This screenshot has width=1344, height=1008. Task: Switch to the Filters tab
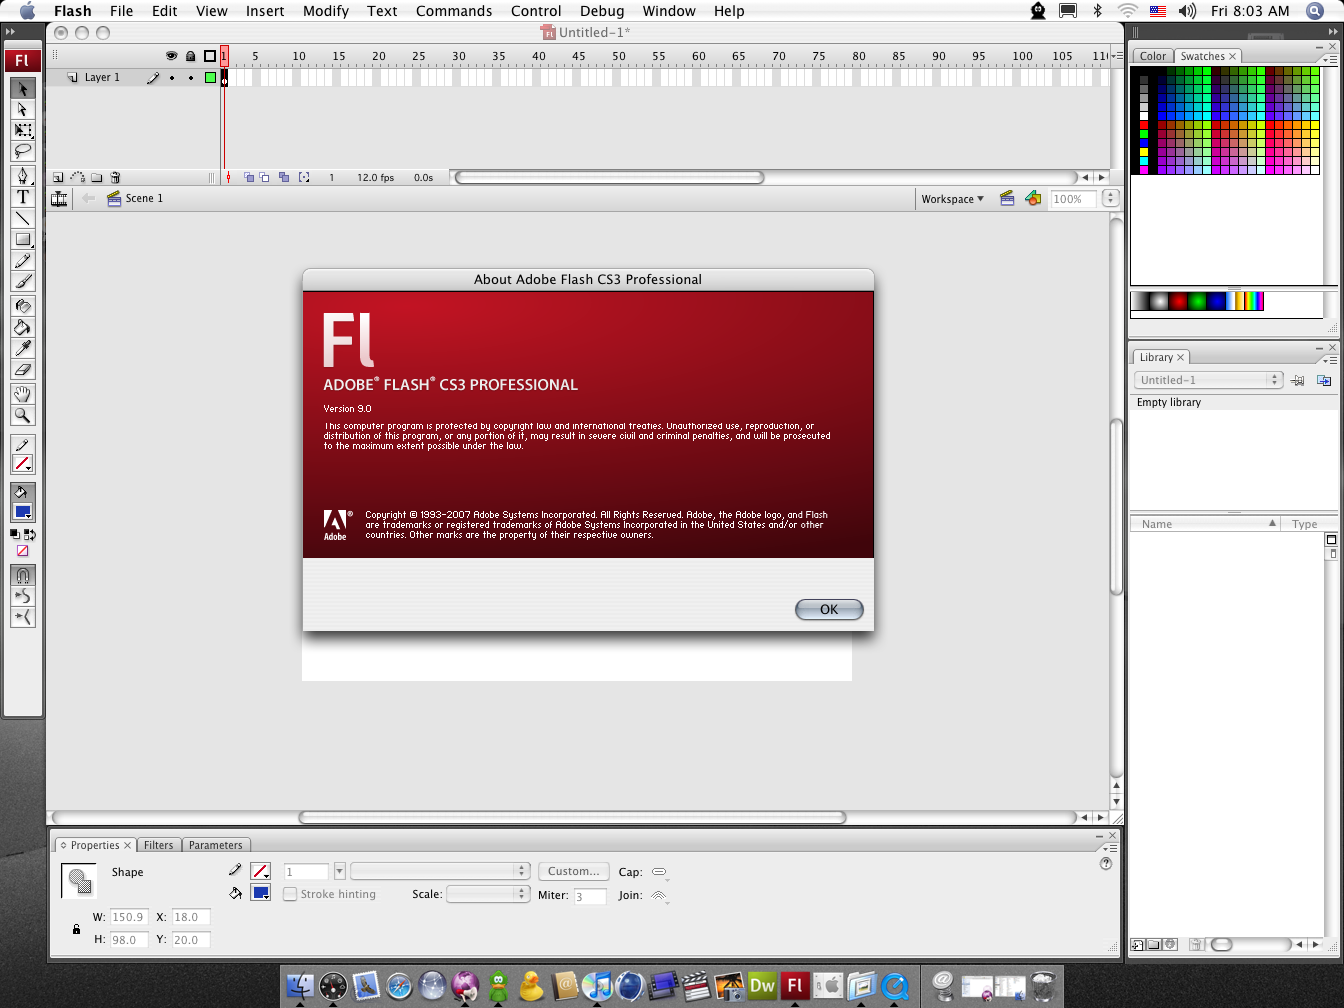coord(158,845)
